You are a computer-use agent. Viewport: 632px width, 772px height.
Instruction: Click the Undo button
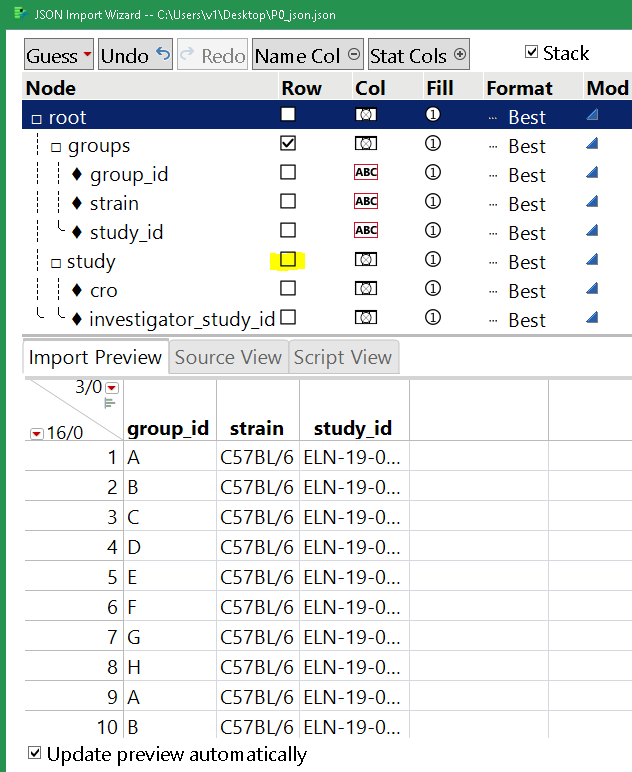[x=135, y=56]
